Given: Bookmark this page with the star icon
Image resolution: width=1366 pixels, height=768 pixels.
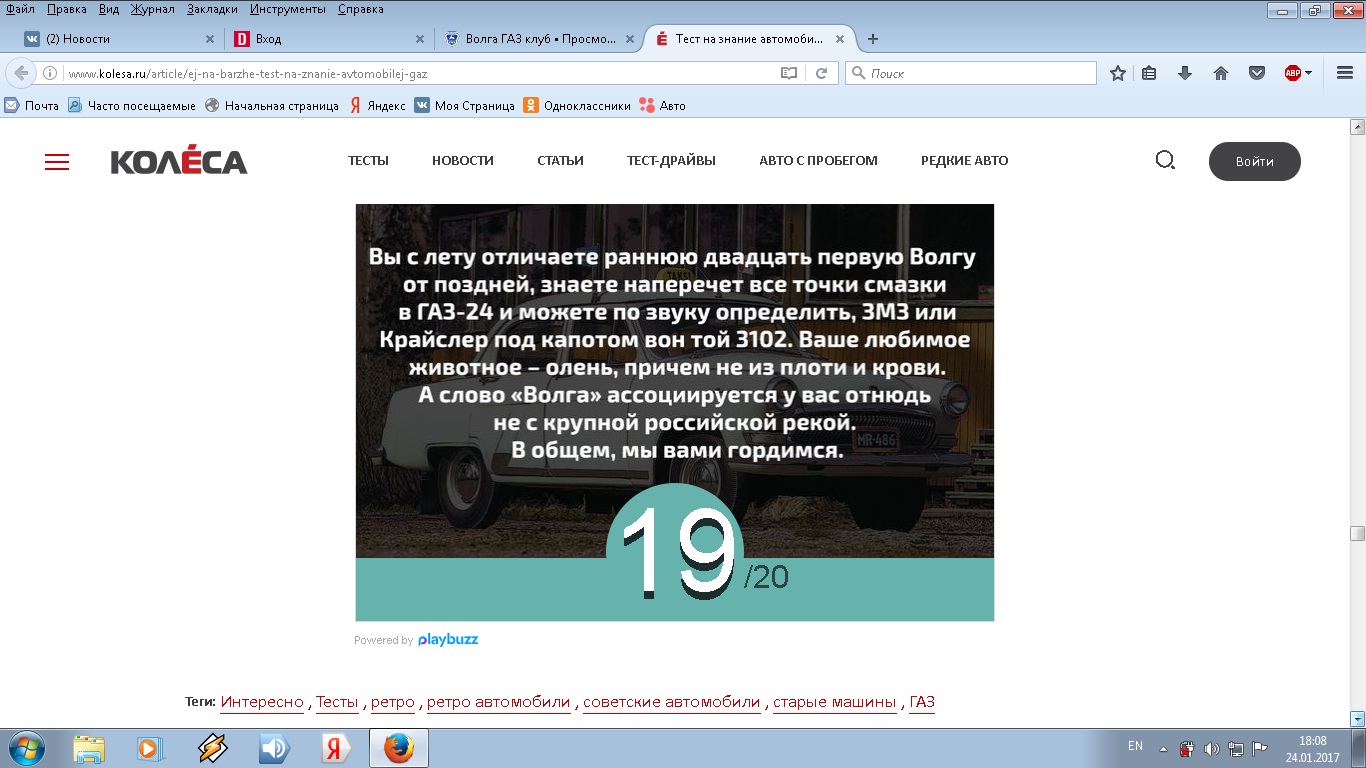Looking at the screenshot, I should [1118, 73].
